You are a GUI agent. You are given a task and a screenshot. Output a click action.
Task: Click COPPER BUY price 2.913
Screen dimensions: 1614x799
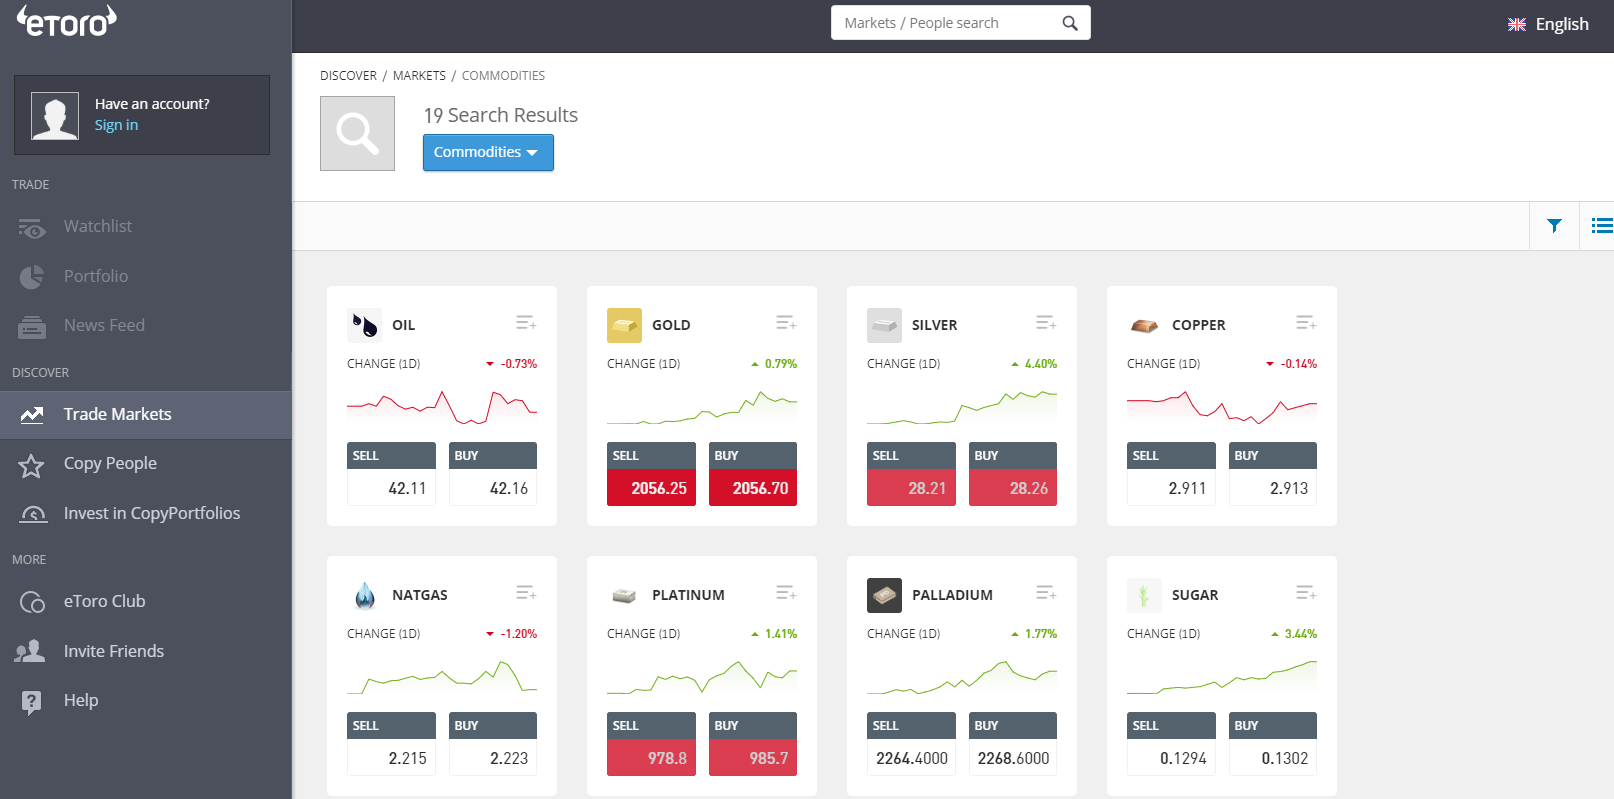[x=1273, y=488]
